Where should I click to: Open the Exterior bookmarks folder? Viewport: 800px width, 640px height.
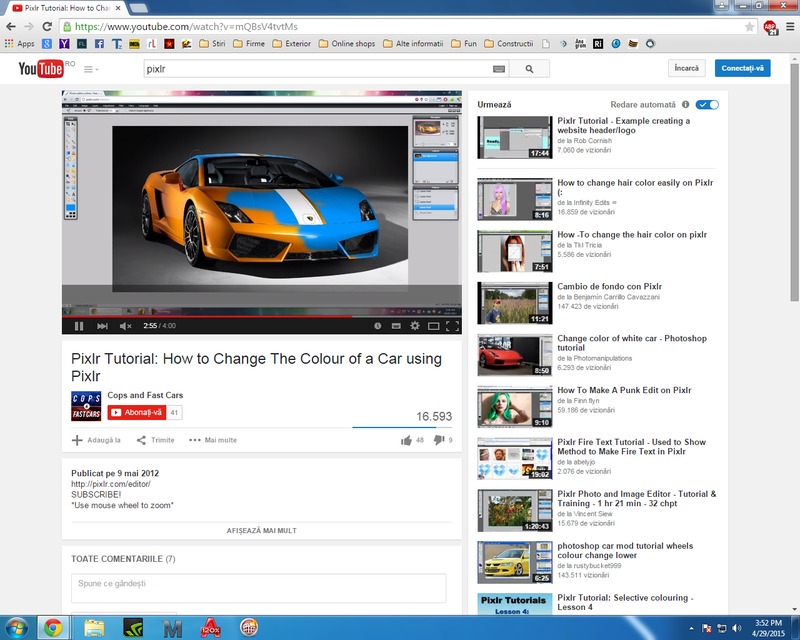pos(291,44)
